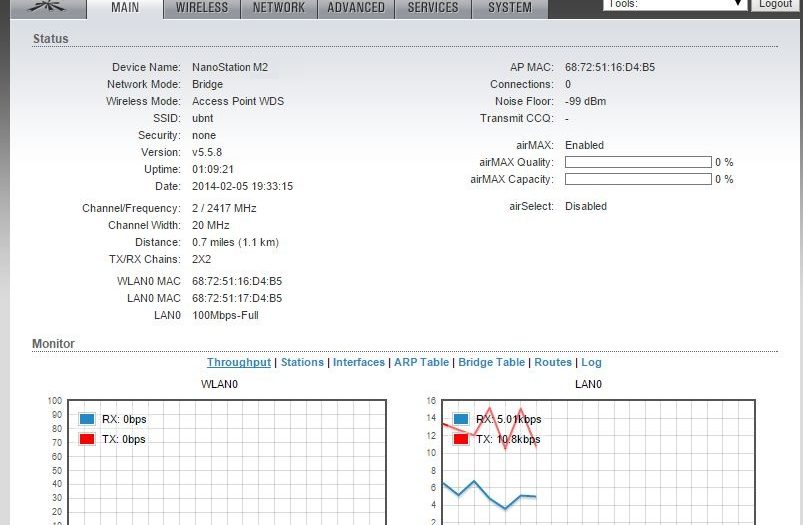Screen dimensions: 803x525
Task: Click the Status section heading
Action: point(50,38)
